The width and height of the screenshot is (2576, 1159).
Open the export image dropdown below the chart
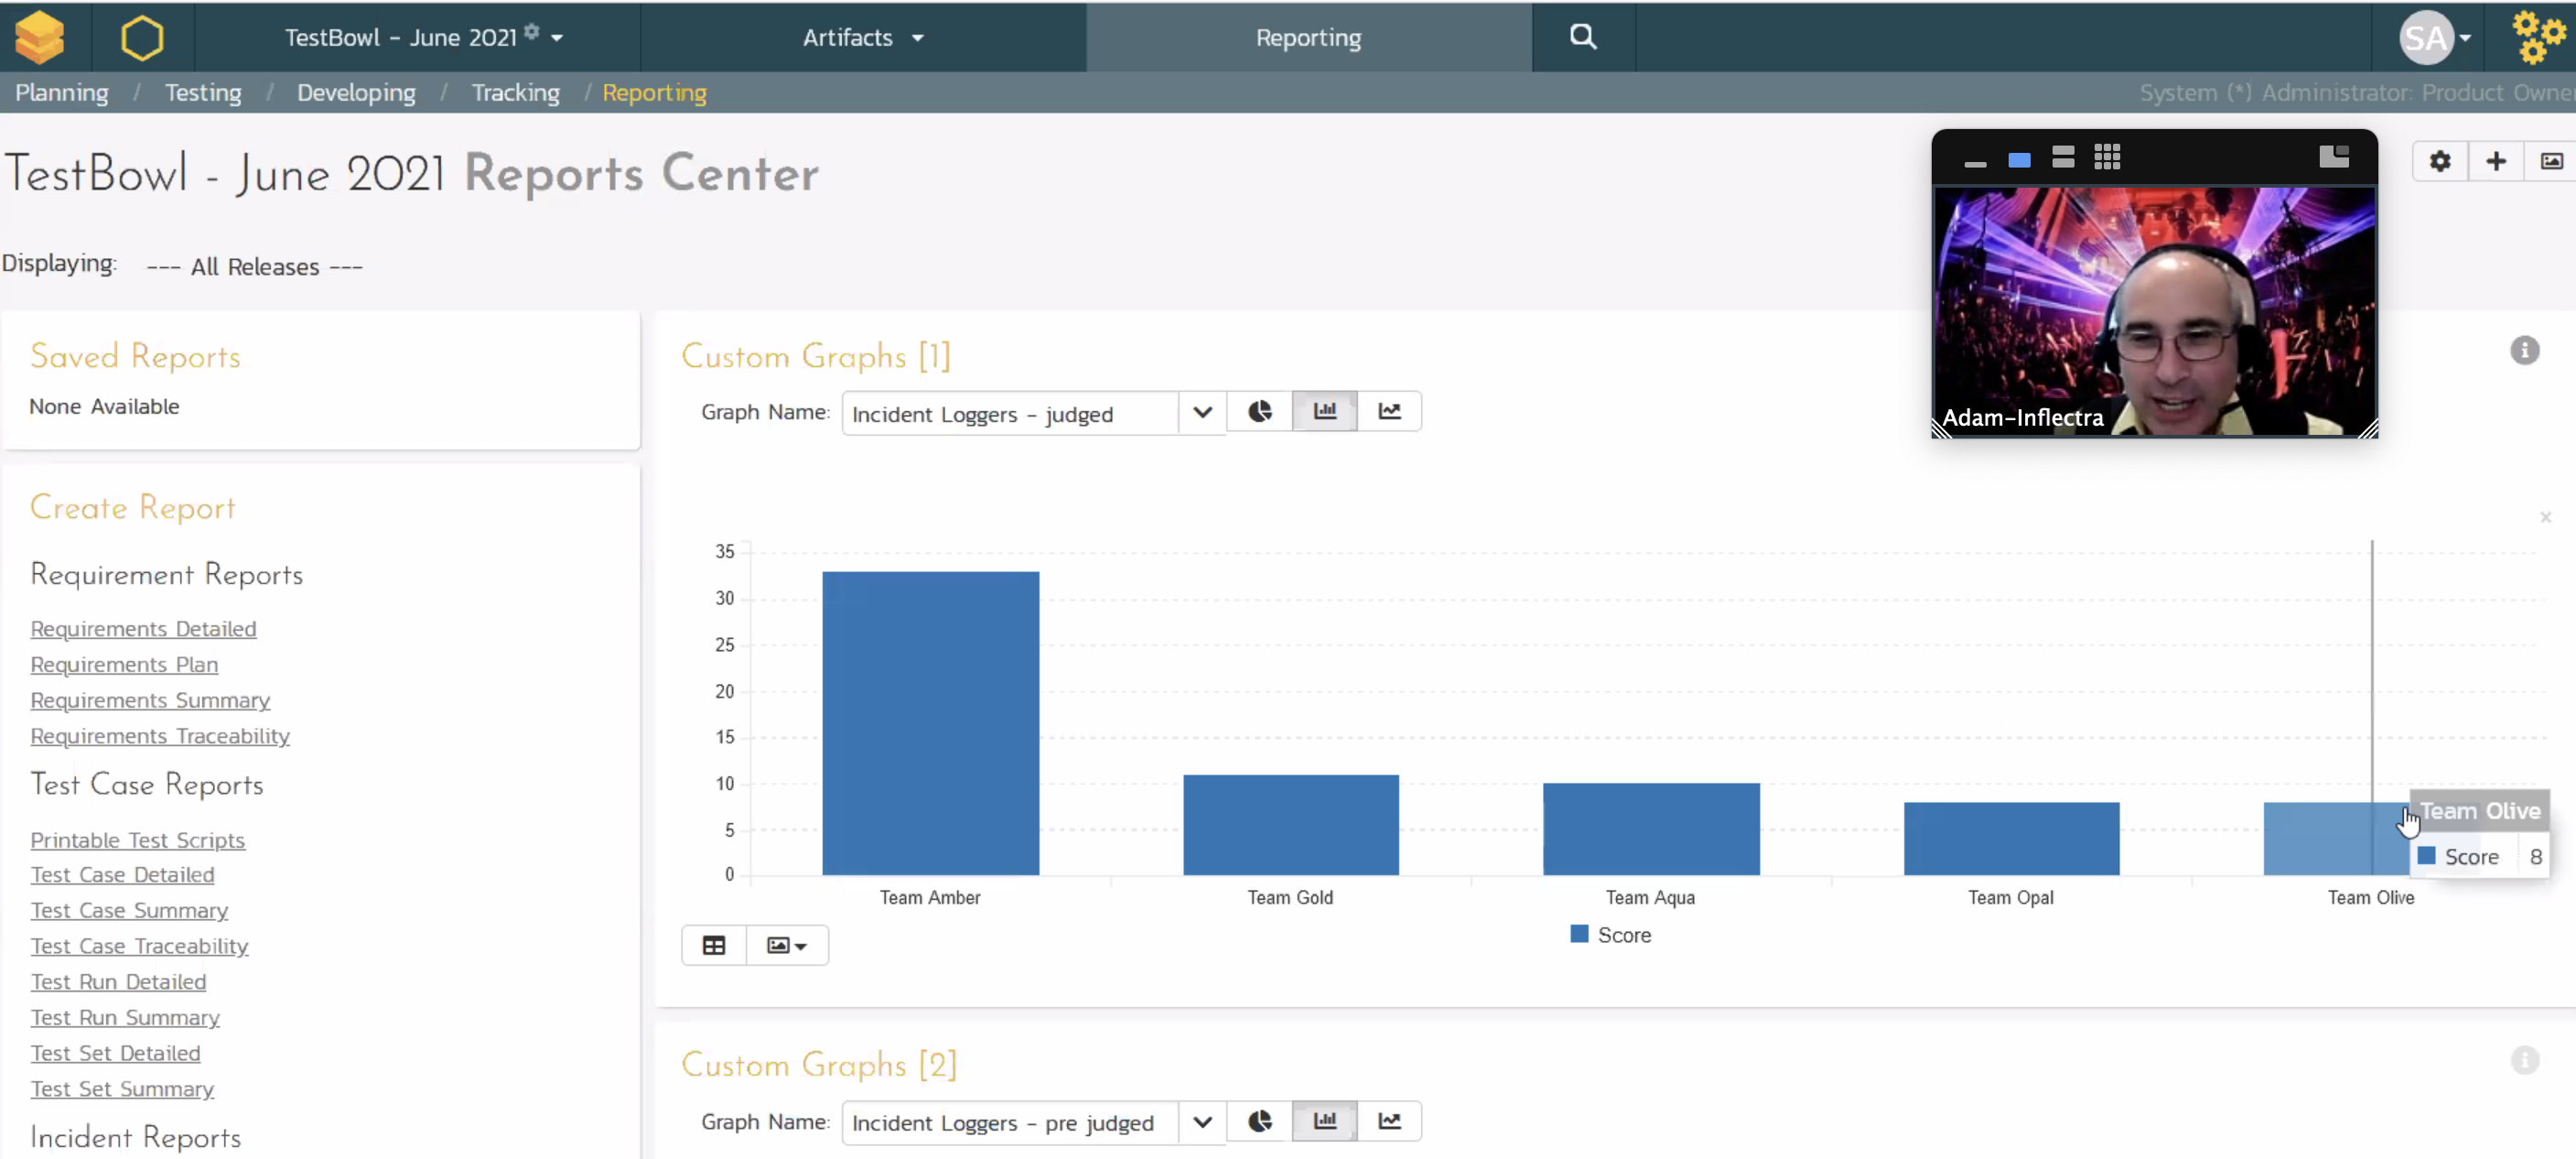click(x=786, y=945)
